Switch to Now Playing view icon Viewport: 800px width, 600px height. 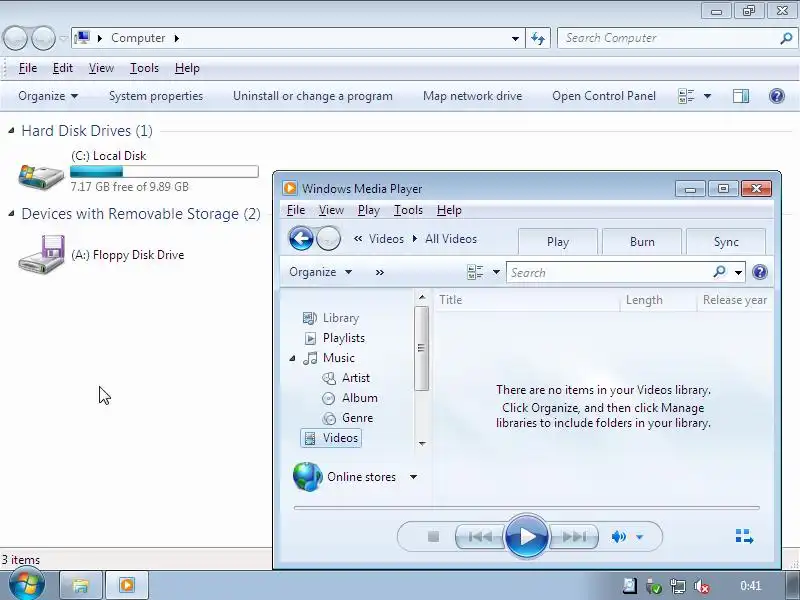[744, 536]
